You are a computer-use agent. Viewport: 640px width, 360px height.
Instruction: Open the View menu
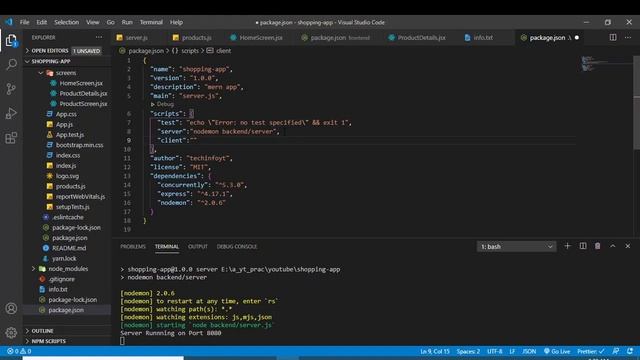point(93,22)
